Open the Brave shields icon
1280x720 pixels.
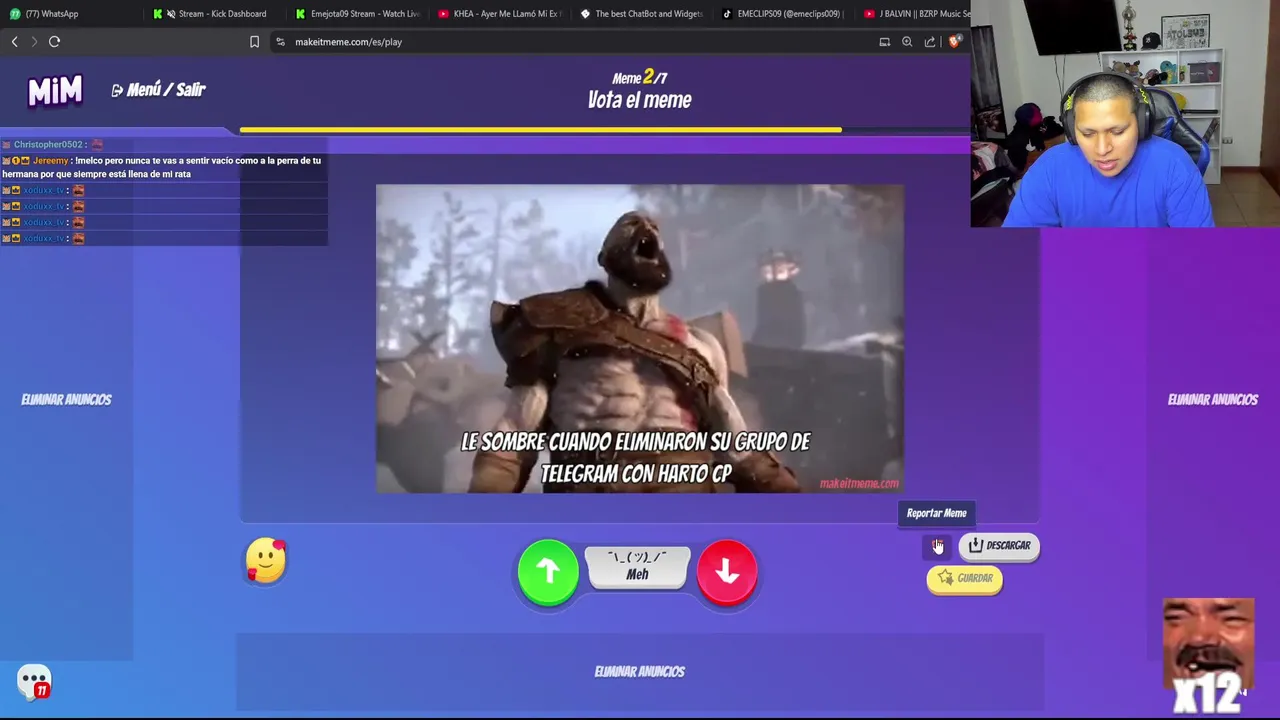point(955,42)
